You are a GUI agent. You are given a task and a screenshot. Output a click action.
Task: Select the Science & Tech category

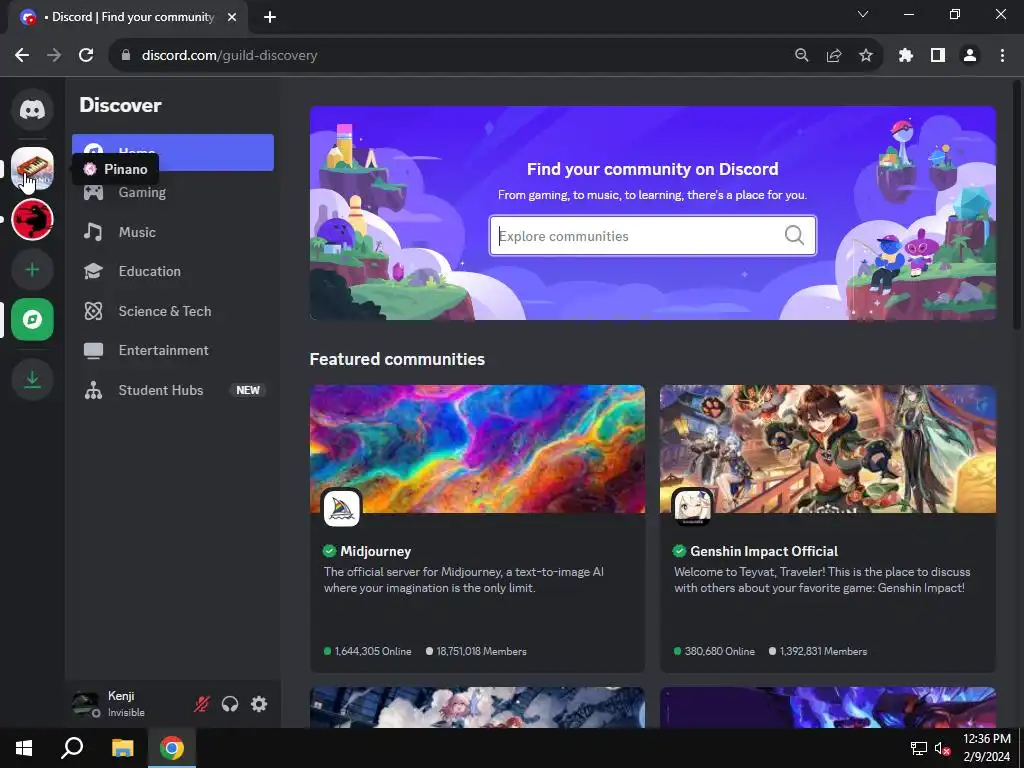click(172, 311)
